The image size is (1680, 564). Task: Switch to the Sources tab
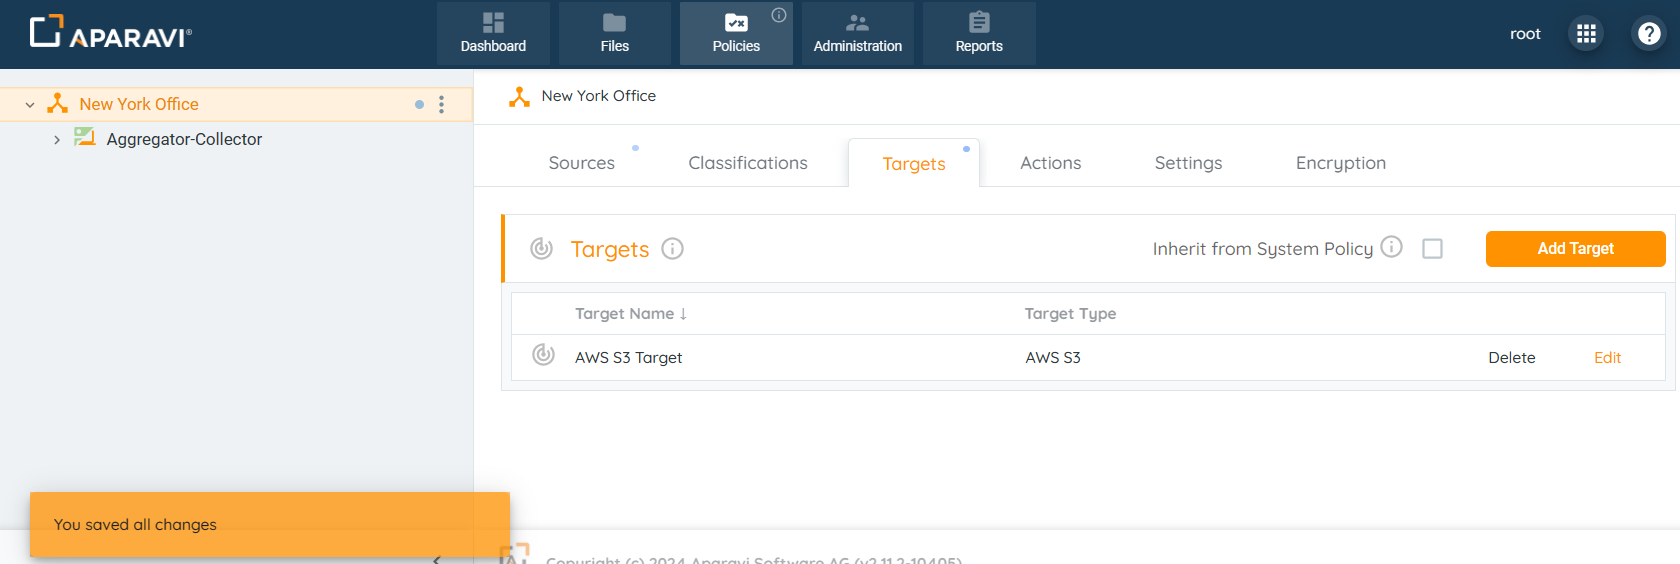(581, 163)
